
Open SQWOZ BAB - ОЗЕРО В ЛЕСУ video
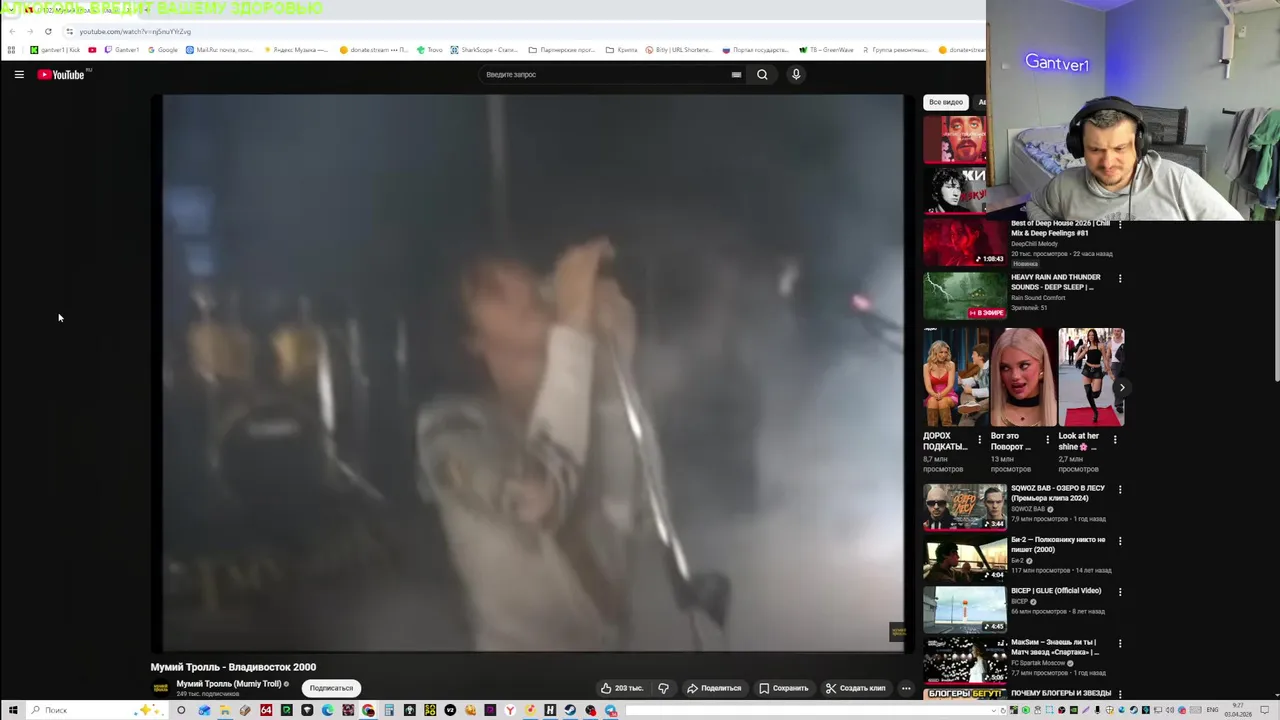964,507
